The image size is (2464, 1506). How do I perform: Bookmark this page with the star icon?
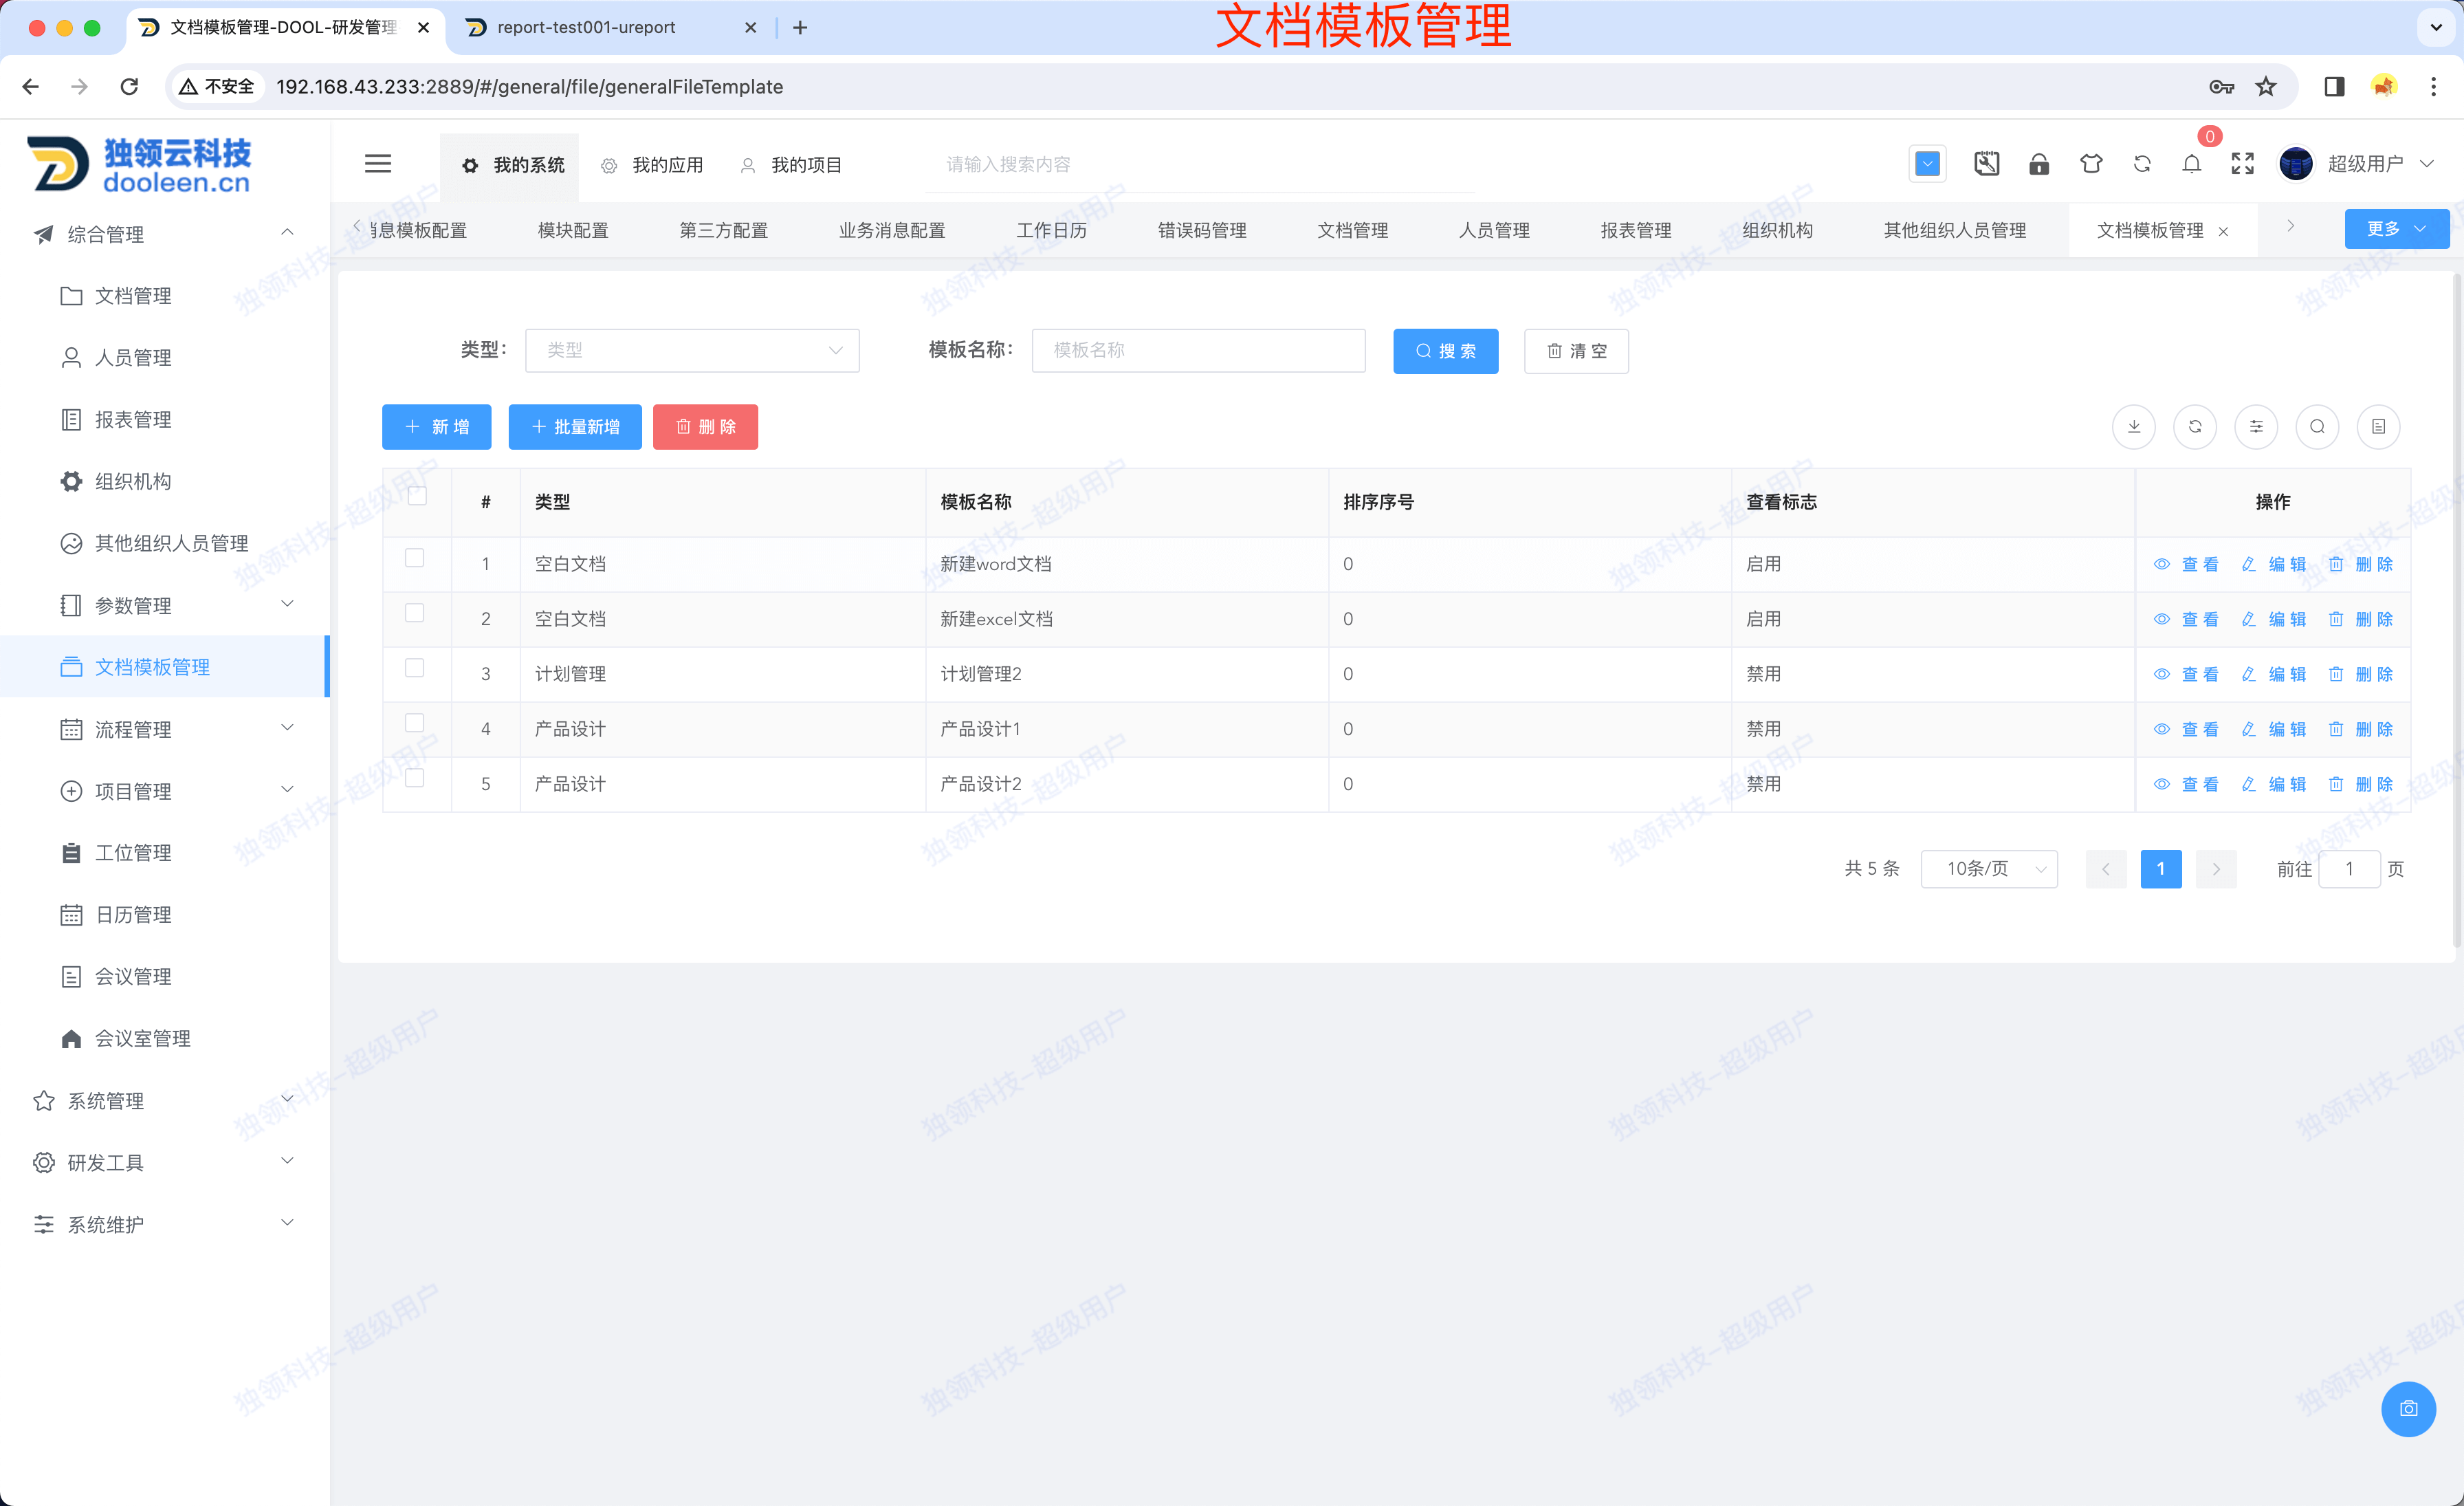coord(2266,87)
